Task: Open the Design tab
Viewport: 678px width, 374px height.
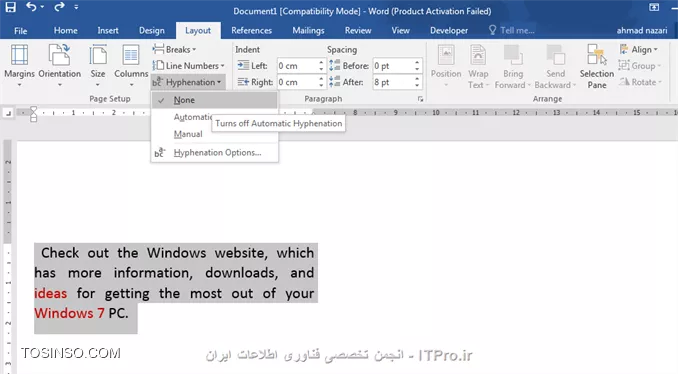Action: click(152, 31)
